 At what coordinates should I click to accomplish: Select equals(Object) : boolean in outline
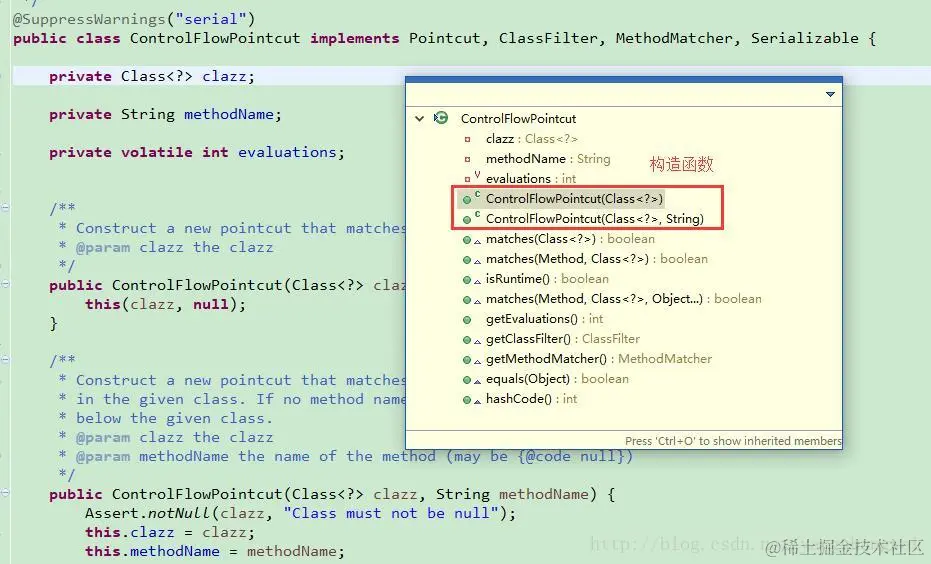[557, 379]
